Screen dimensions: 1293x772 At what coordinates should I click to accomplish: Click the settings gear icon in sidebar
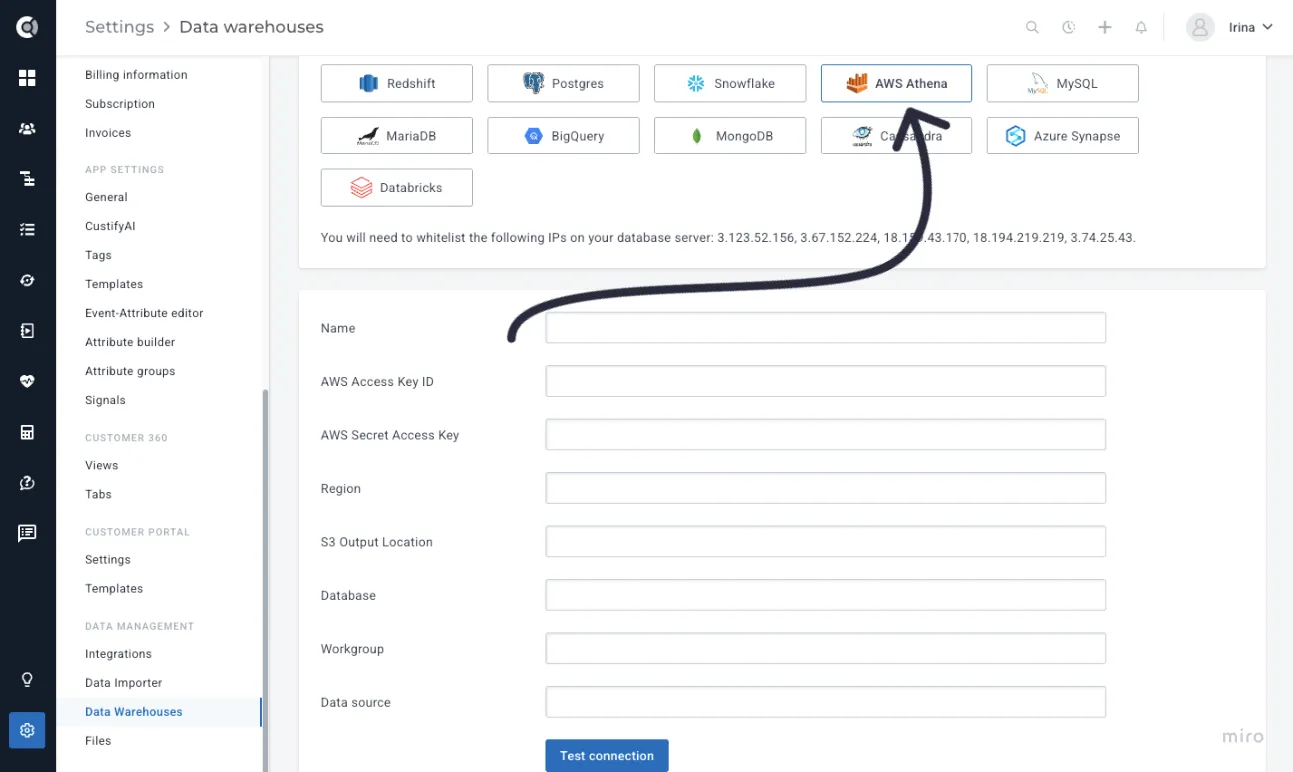[27, 730]
